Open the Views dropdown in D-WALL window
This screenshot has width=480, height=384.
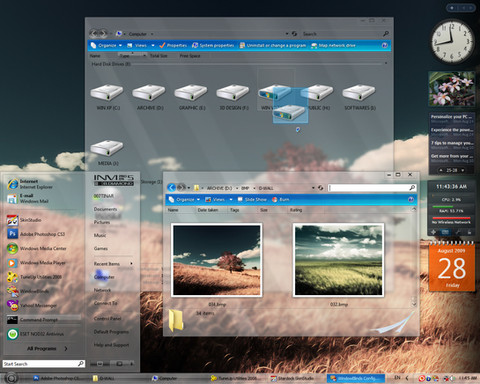click(231, 199)
